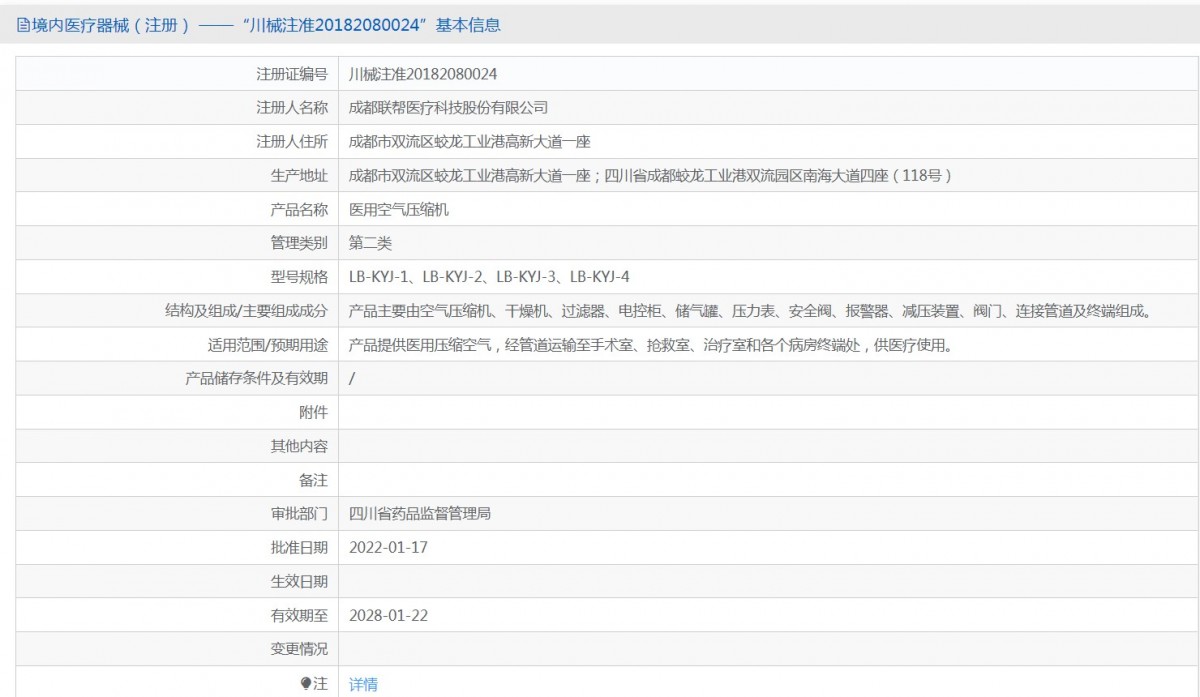Click the 生效日期 label

pyautogui.click(x=300, y=581)
